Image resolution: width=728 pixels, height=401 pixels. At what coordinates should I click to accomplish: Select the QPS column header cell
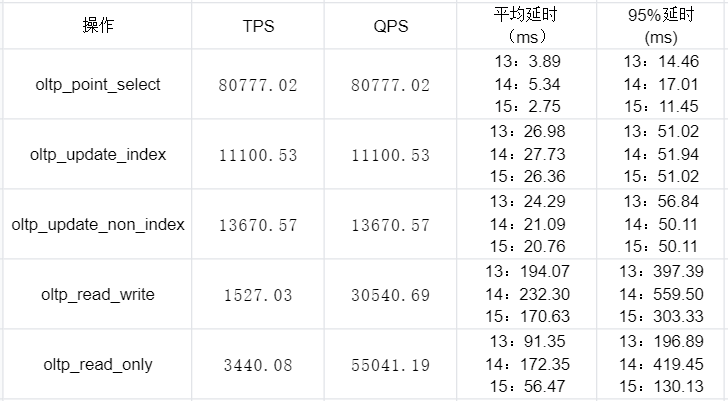pyautogui.click(x=390, y=26)
